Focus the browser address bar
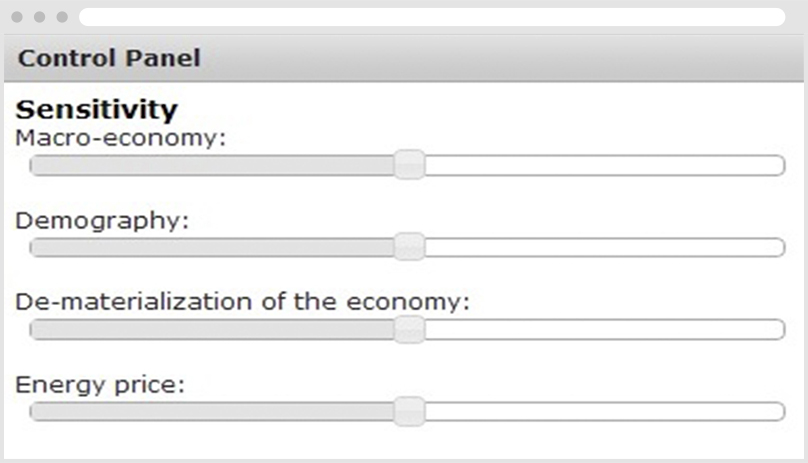 coord(432,17)
